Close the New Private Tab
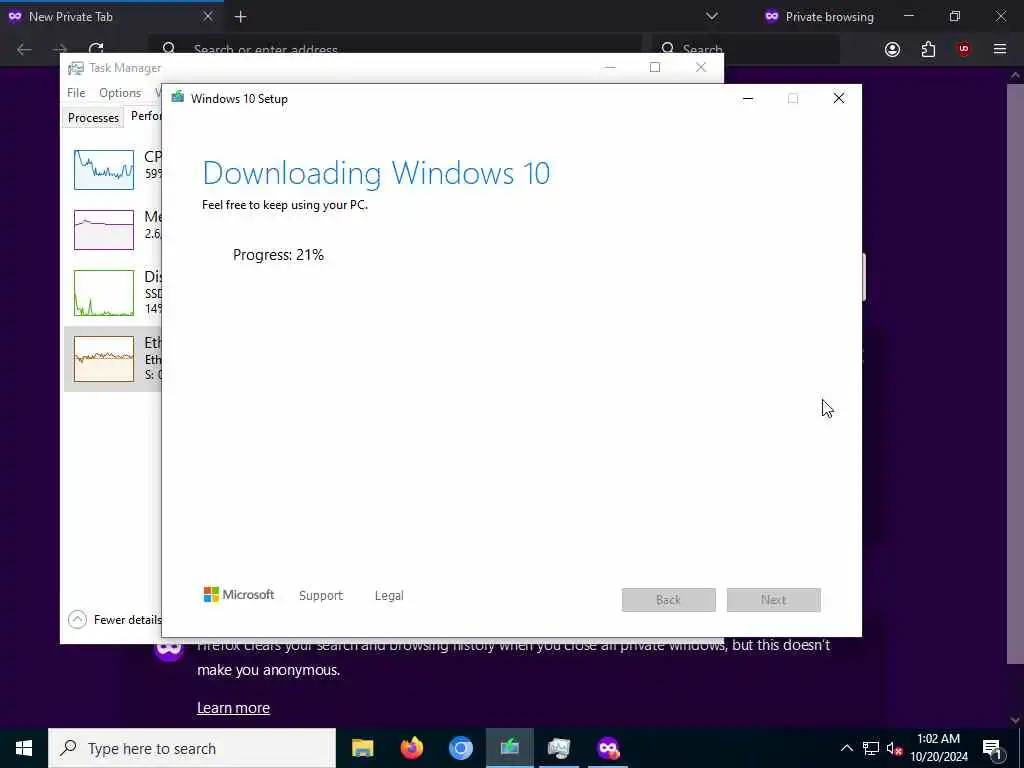1024x768 pixels. (x=208, y=16)
